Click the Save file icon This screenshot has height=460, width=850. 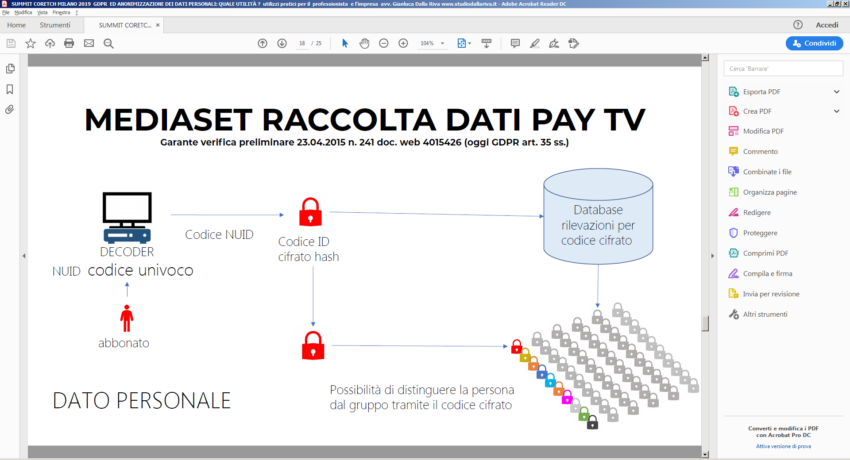point(11,43)
